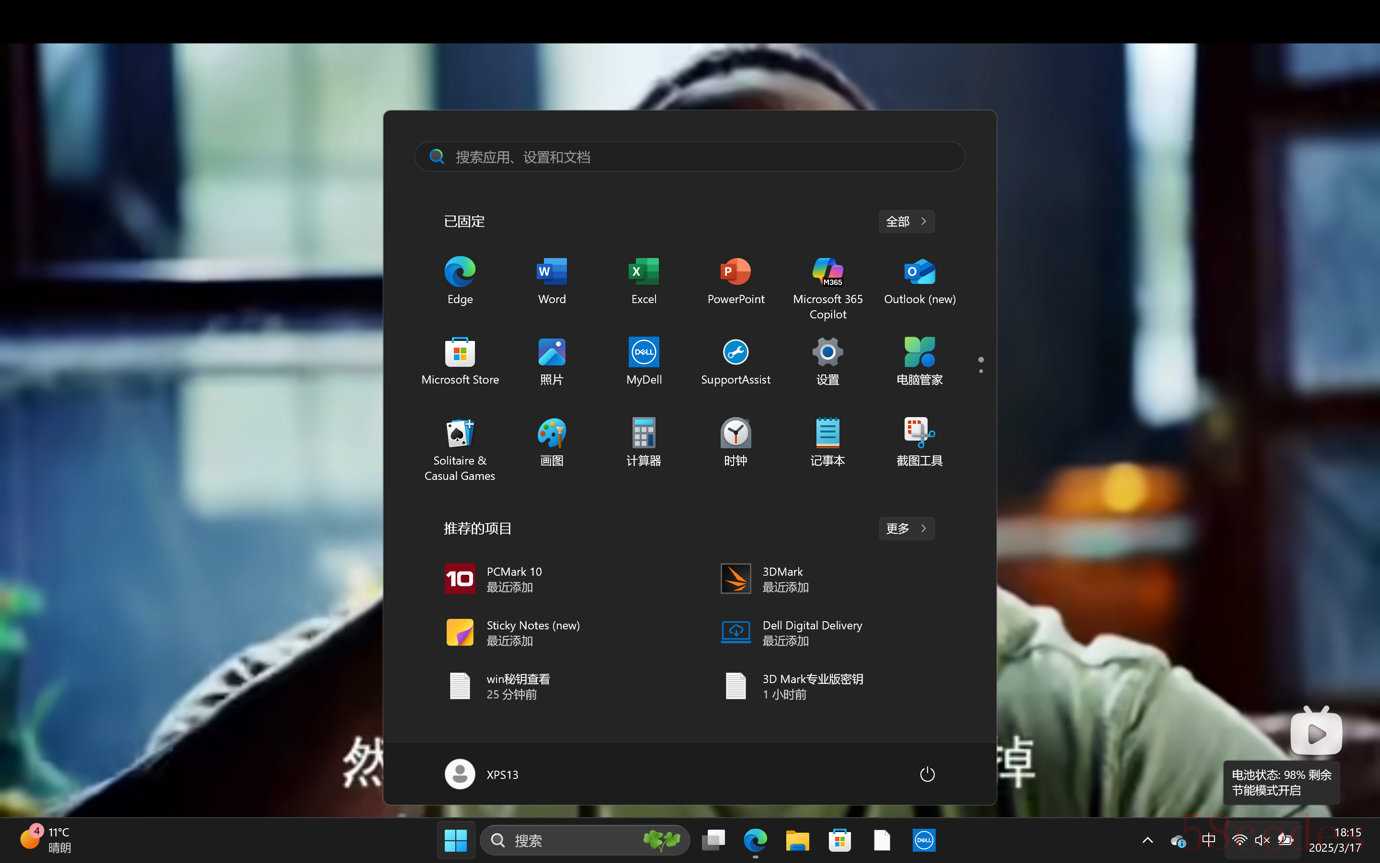The height and width of the screenshot is (863, 1380).
Task: Show more recommended items via 更多
Action: click(906, 528)
